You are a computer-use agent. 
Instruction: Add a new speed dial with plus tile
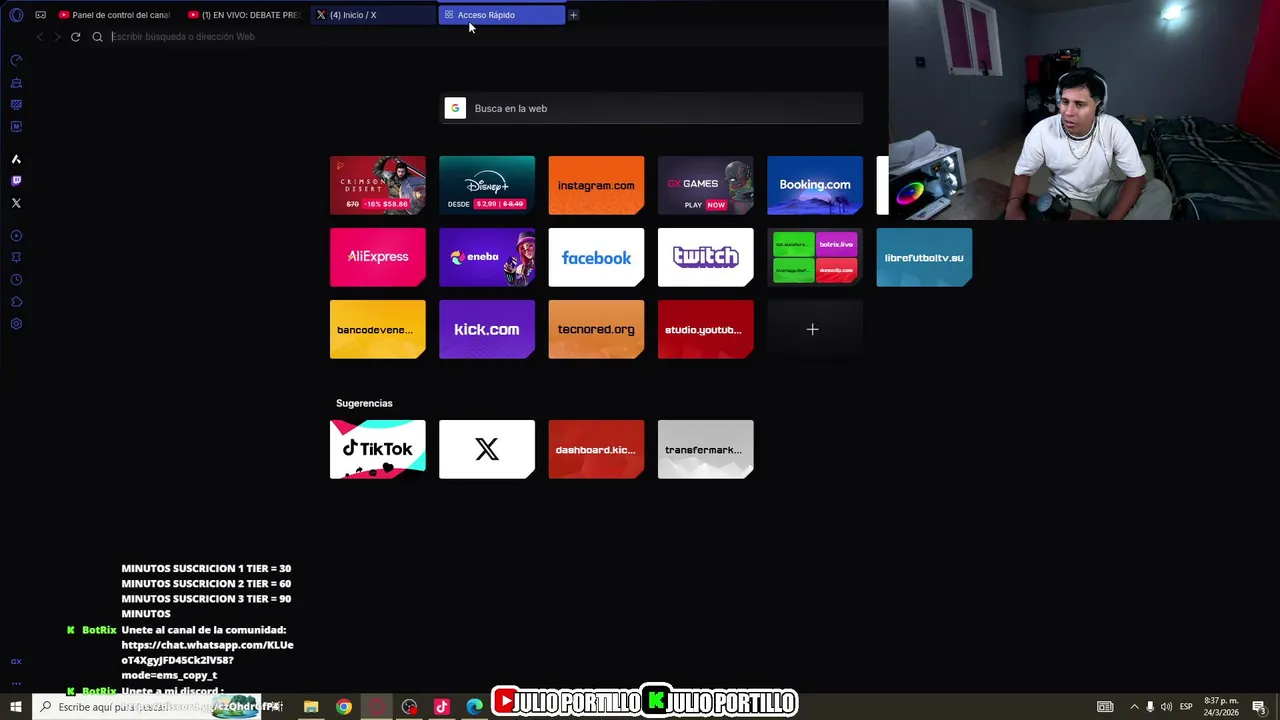[815, 329]
